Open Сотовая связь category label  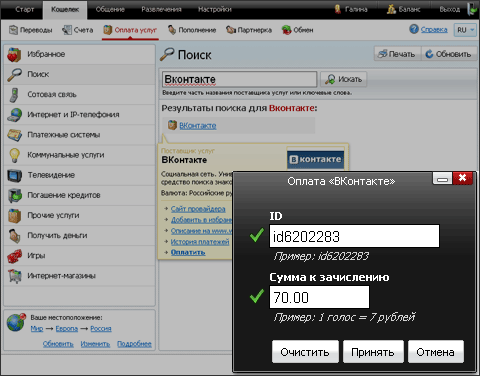(x=52, y=95)
